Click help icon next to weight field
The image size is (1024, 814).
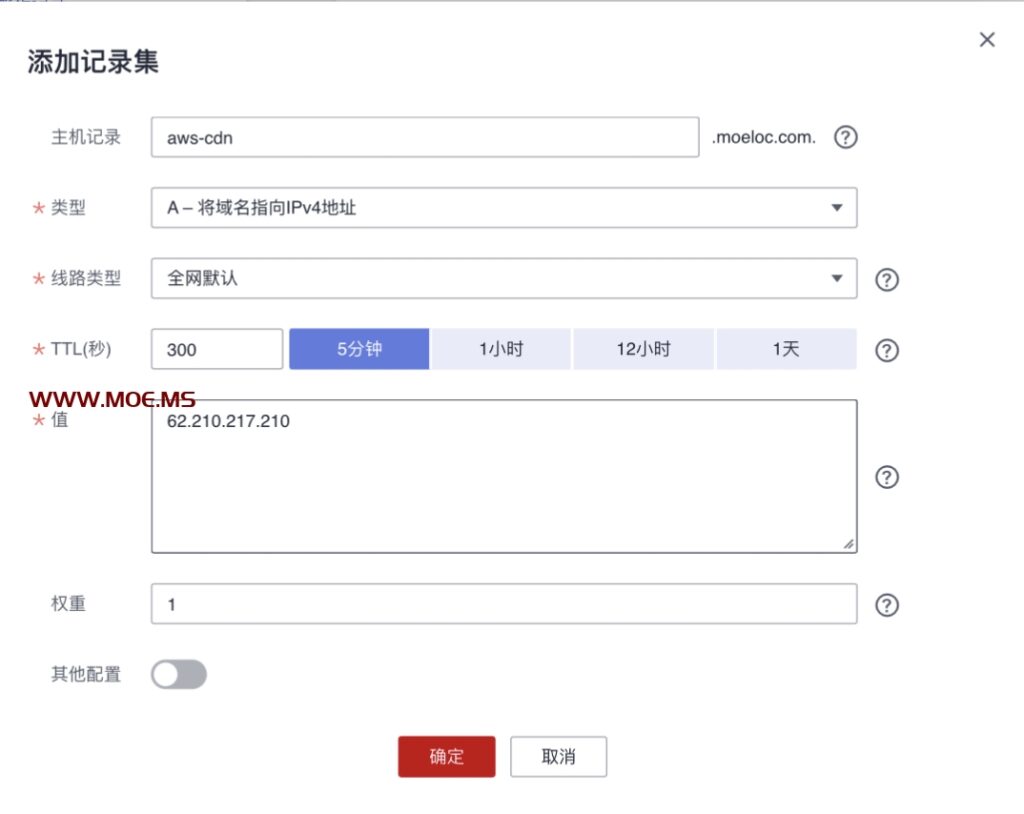tap(886, 605)
